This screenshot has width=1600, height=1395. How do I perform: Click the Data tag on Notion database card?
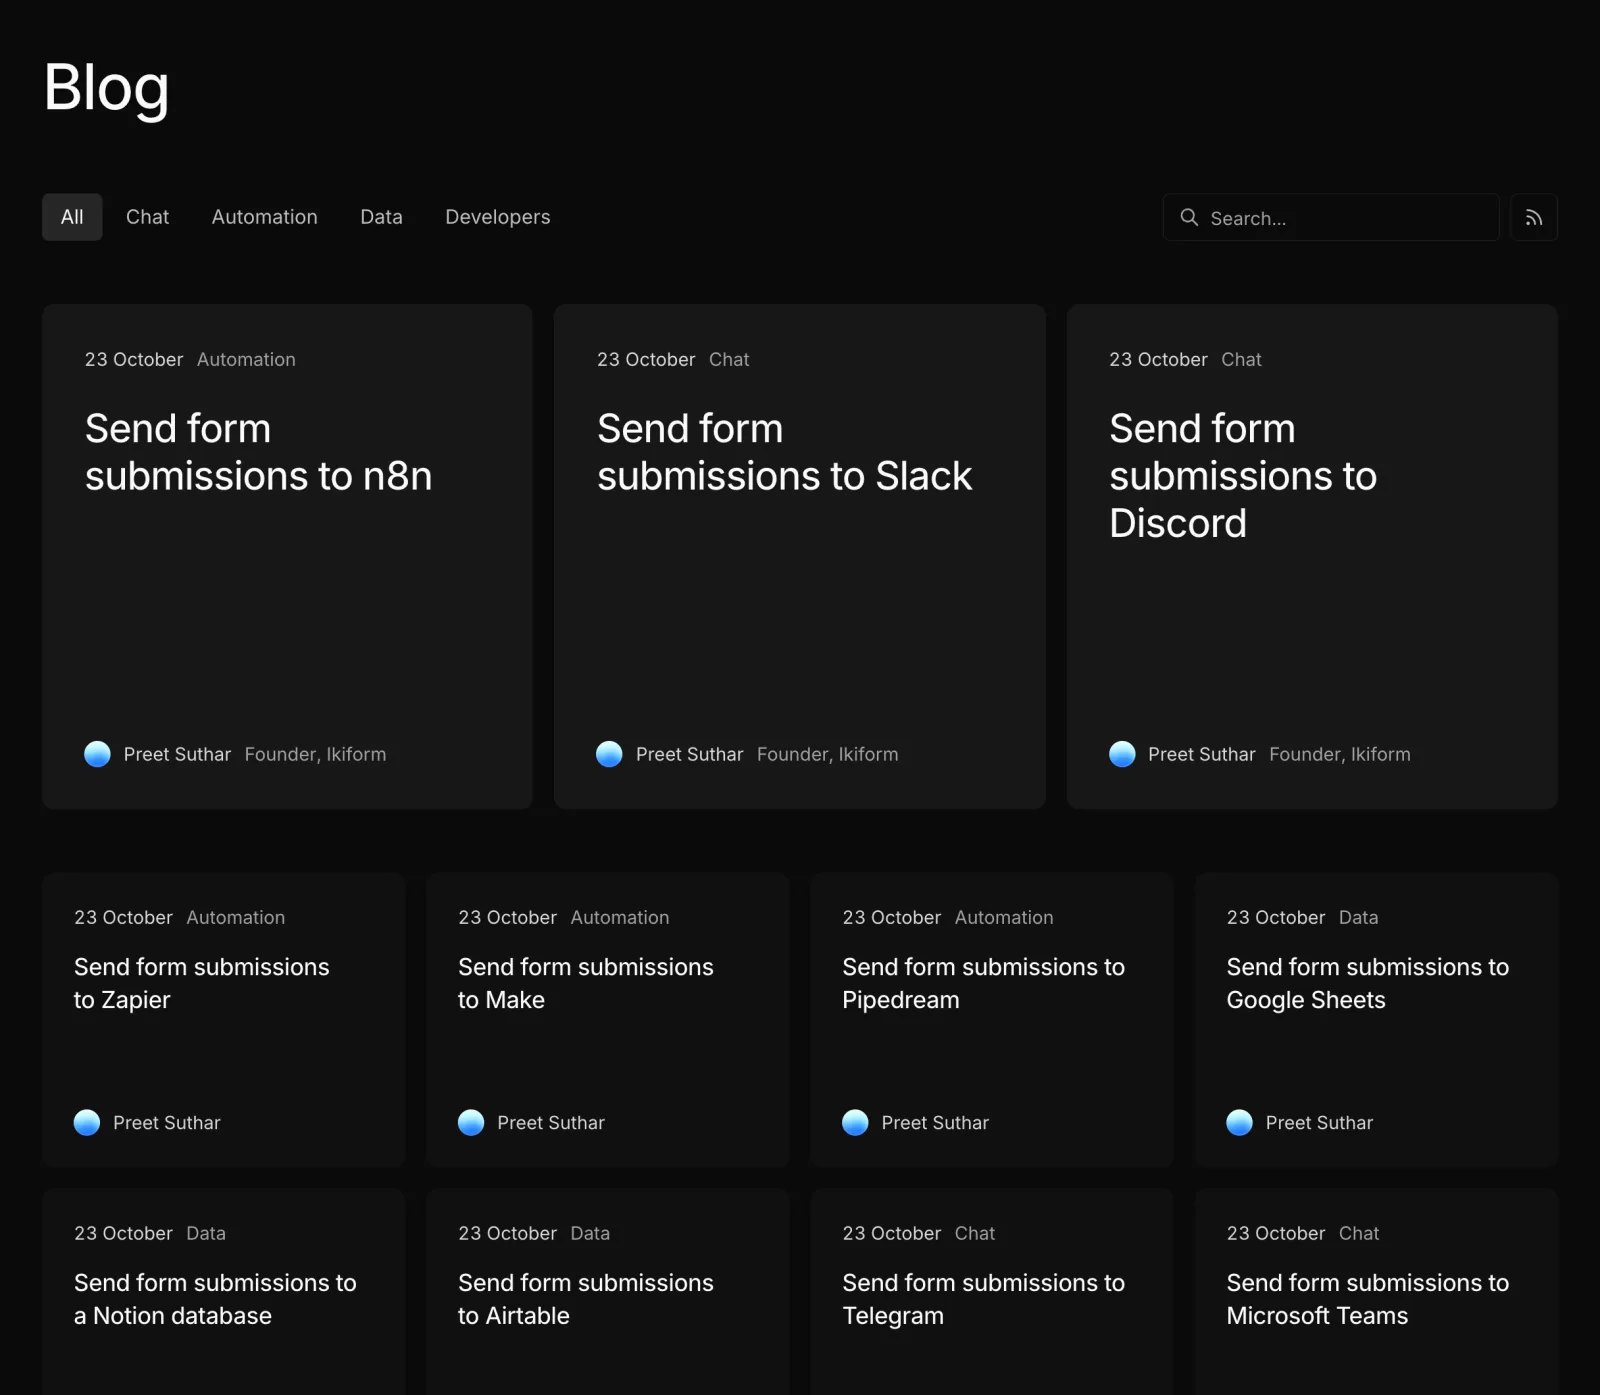[206, 1233]
